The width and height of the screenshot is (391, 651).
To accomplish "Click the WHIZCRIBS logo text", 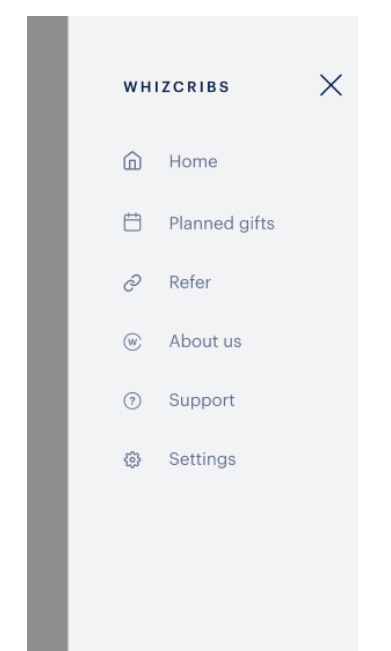I will tap(176, 87).
